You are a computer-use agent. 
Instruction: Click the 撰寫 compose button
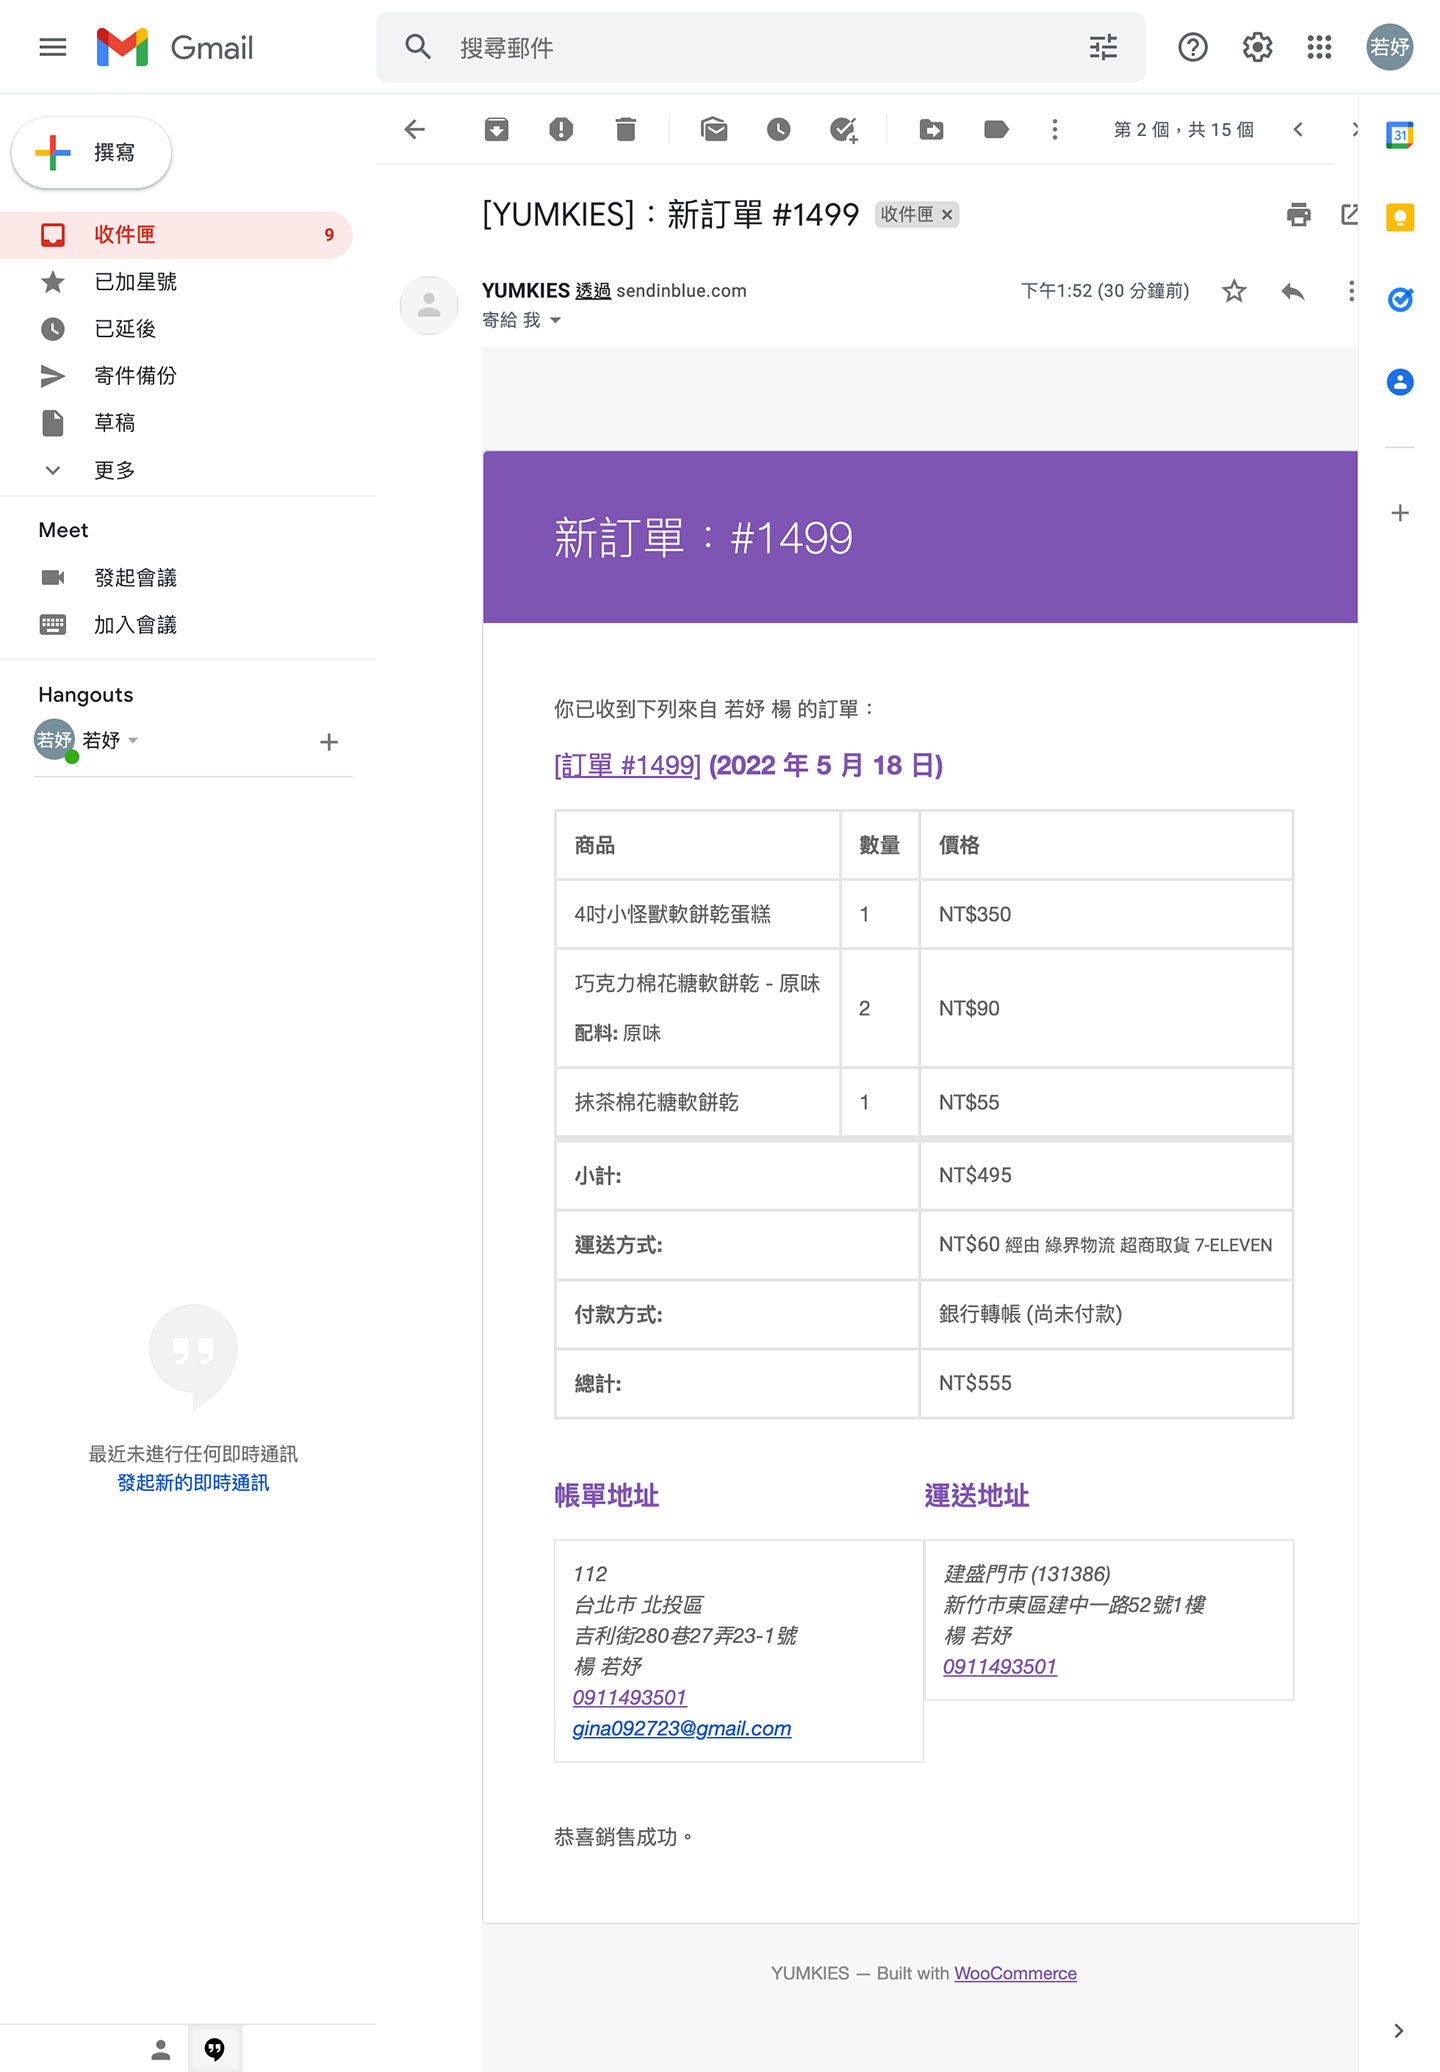point(92,152)
